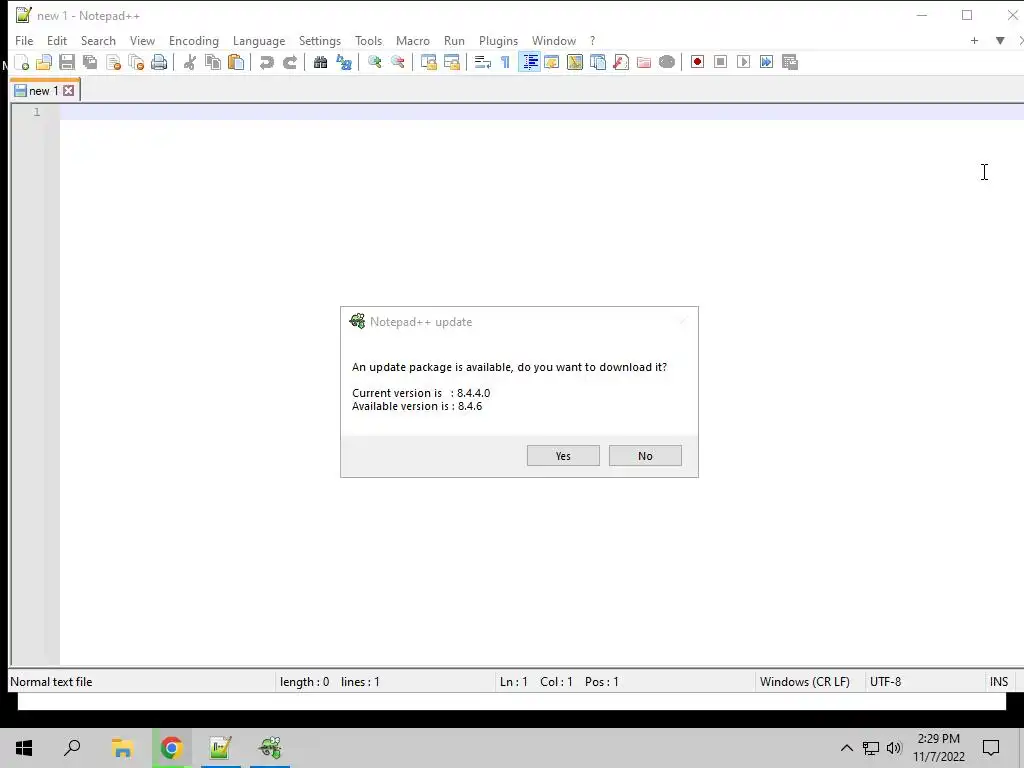Image resolution: width=1024 pixels, height=768 pixels.
Task: Click No to decline the update
Action: click(645, 456)
